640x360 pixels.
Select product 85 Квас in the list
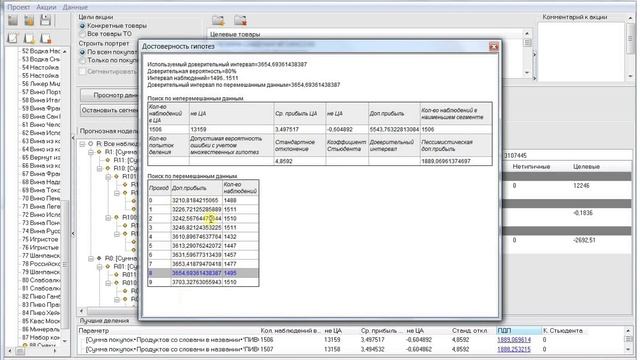click(41, 321)
